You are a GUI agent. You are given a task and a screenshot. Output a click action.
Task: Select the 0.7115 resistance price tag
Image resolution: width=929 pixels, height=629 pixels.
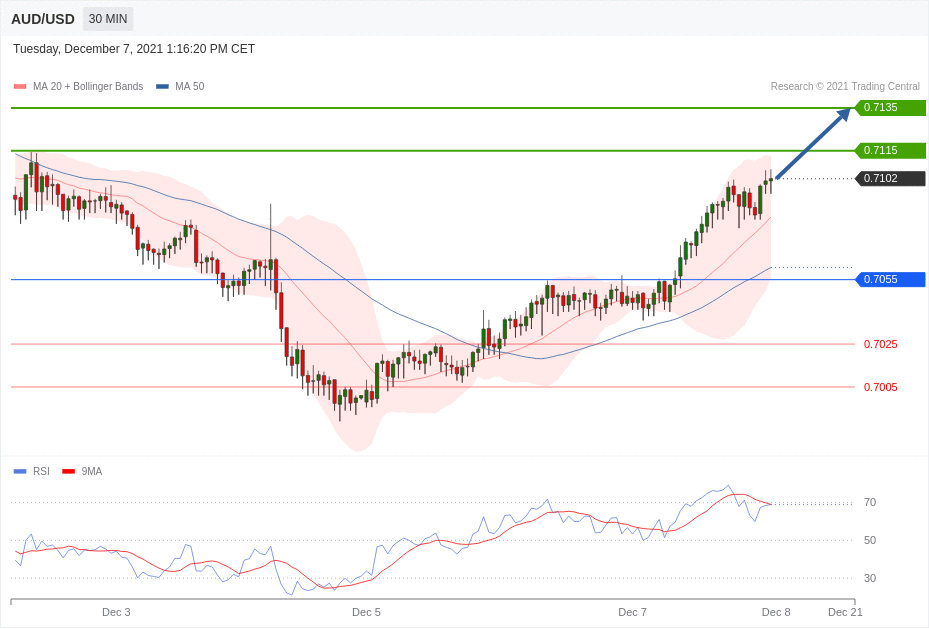[x=890, y=150]
